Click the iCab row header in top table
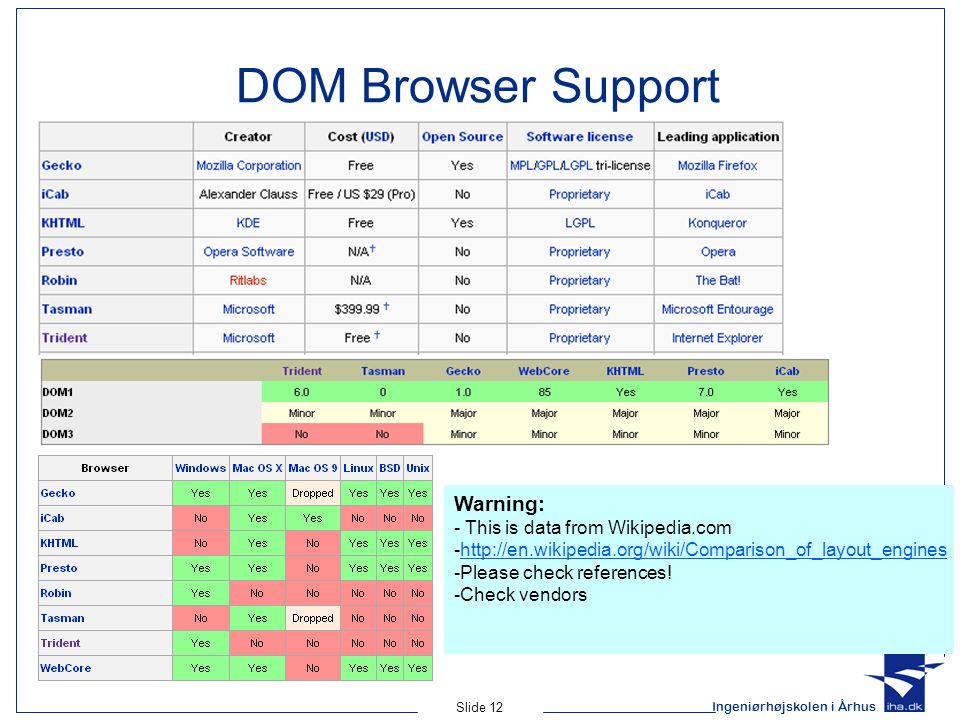Screen dimensions: 960x720 coord(55,194)
